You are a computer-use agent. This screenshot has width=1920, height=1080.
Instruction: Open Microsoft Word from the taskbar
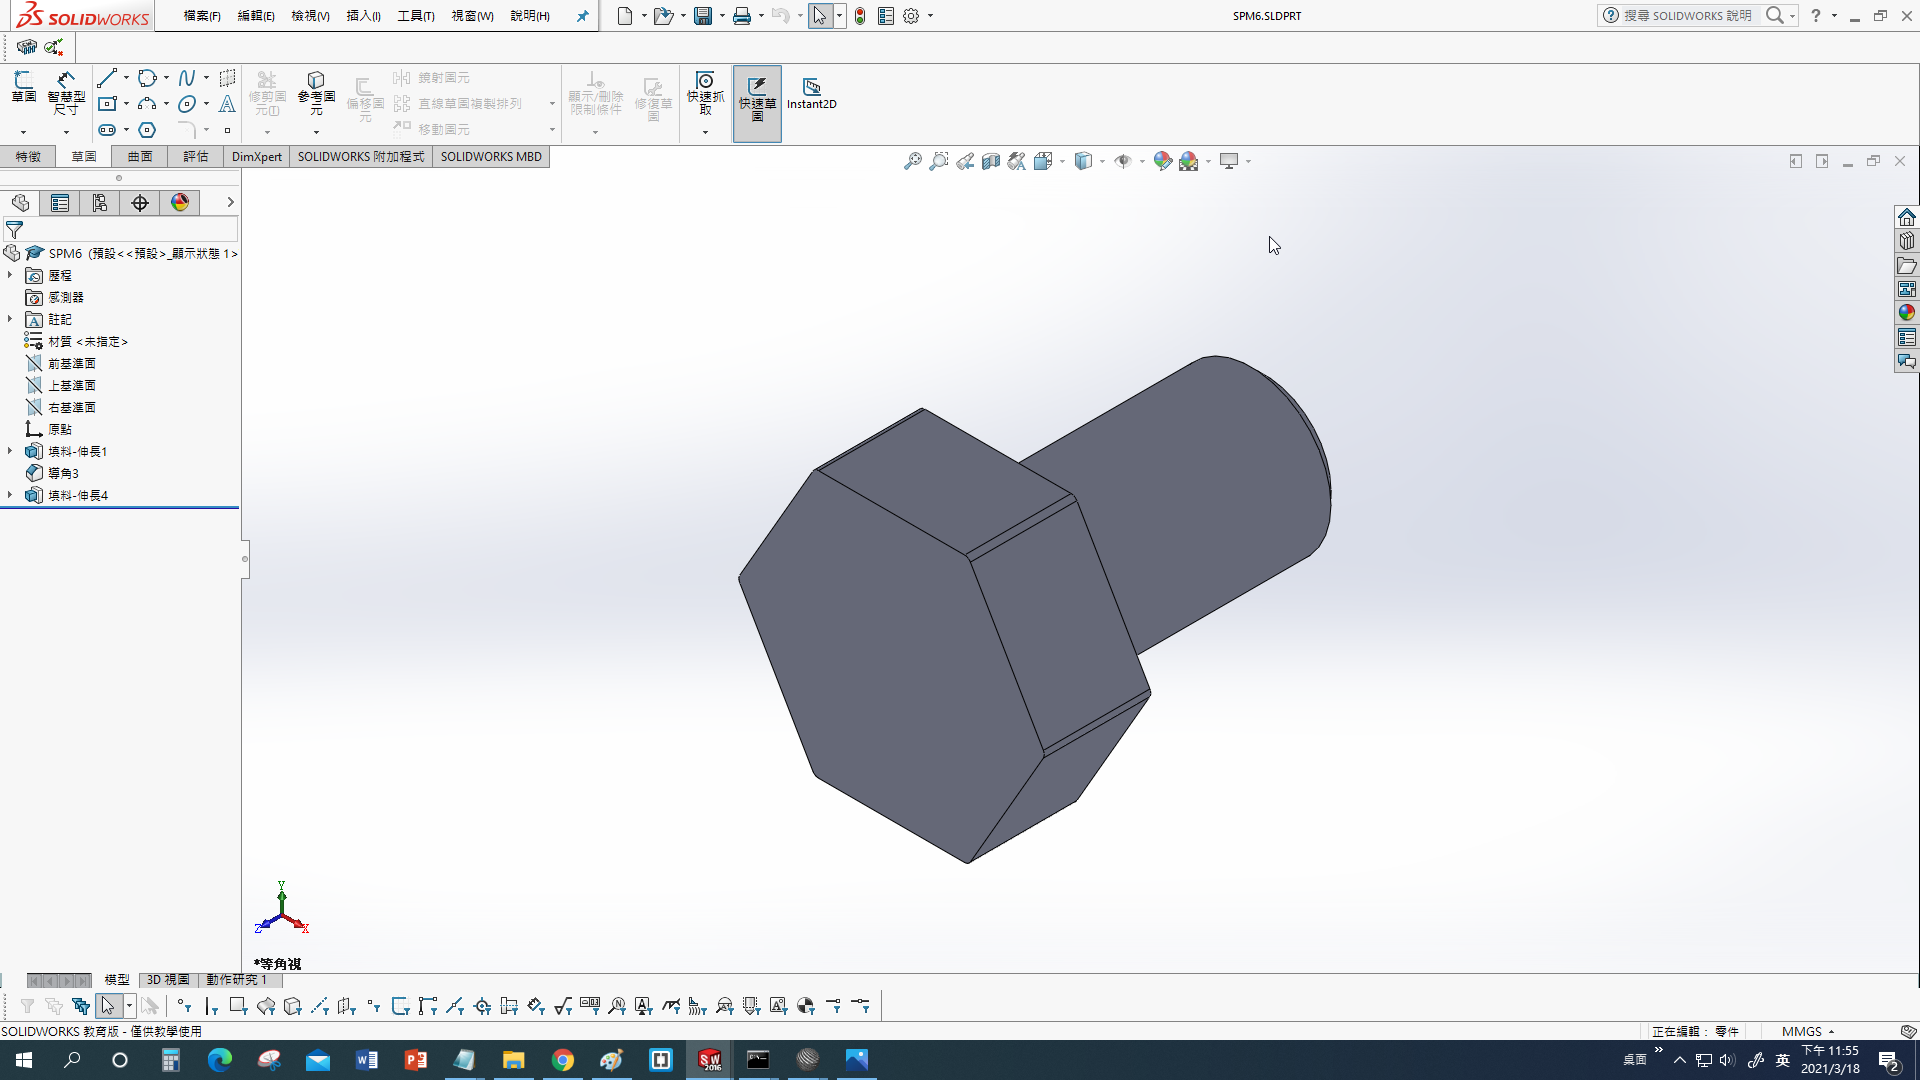click(x=367, y=1060)
